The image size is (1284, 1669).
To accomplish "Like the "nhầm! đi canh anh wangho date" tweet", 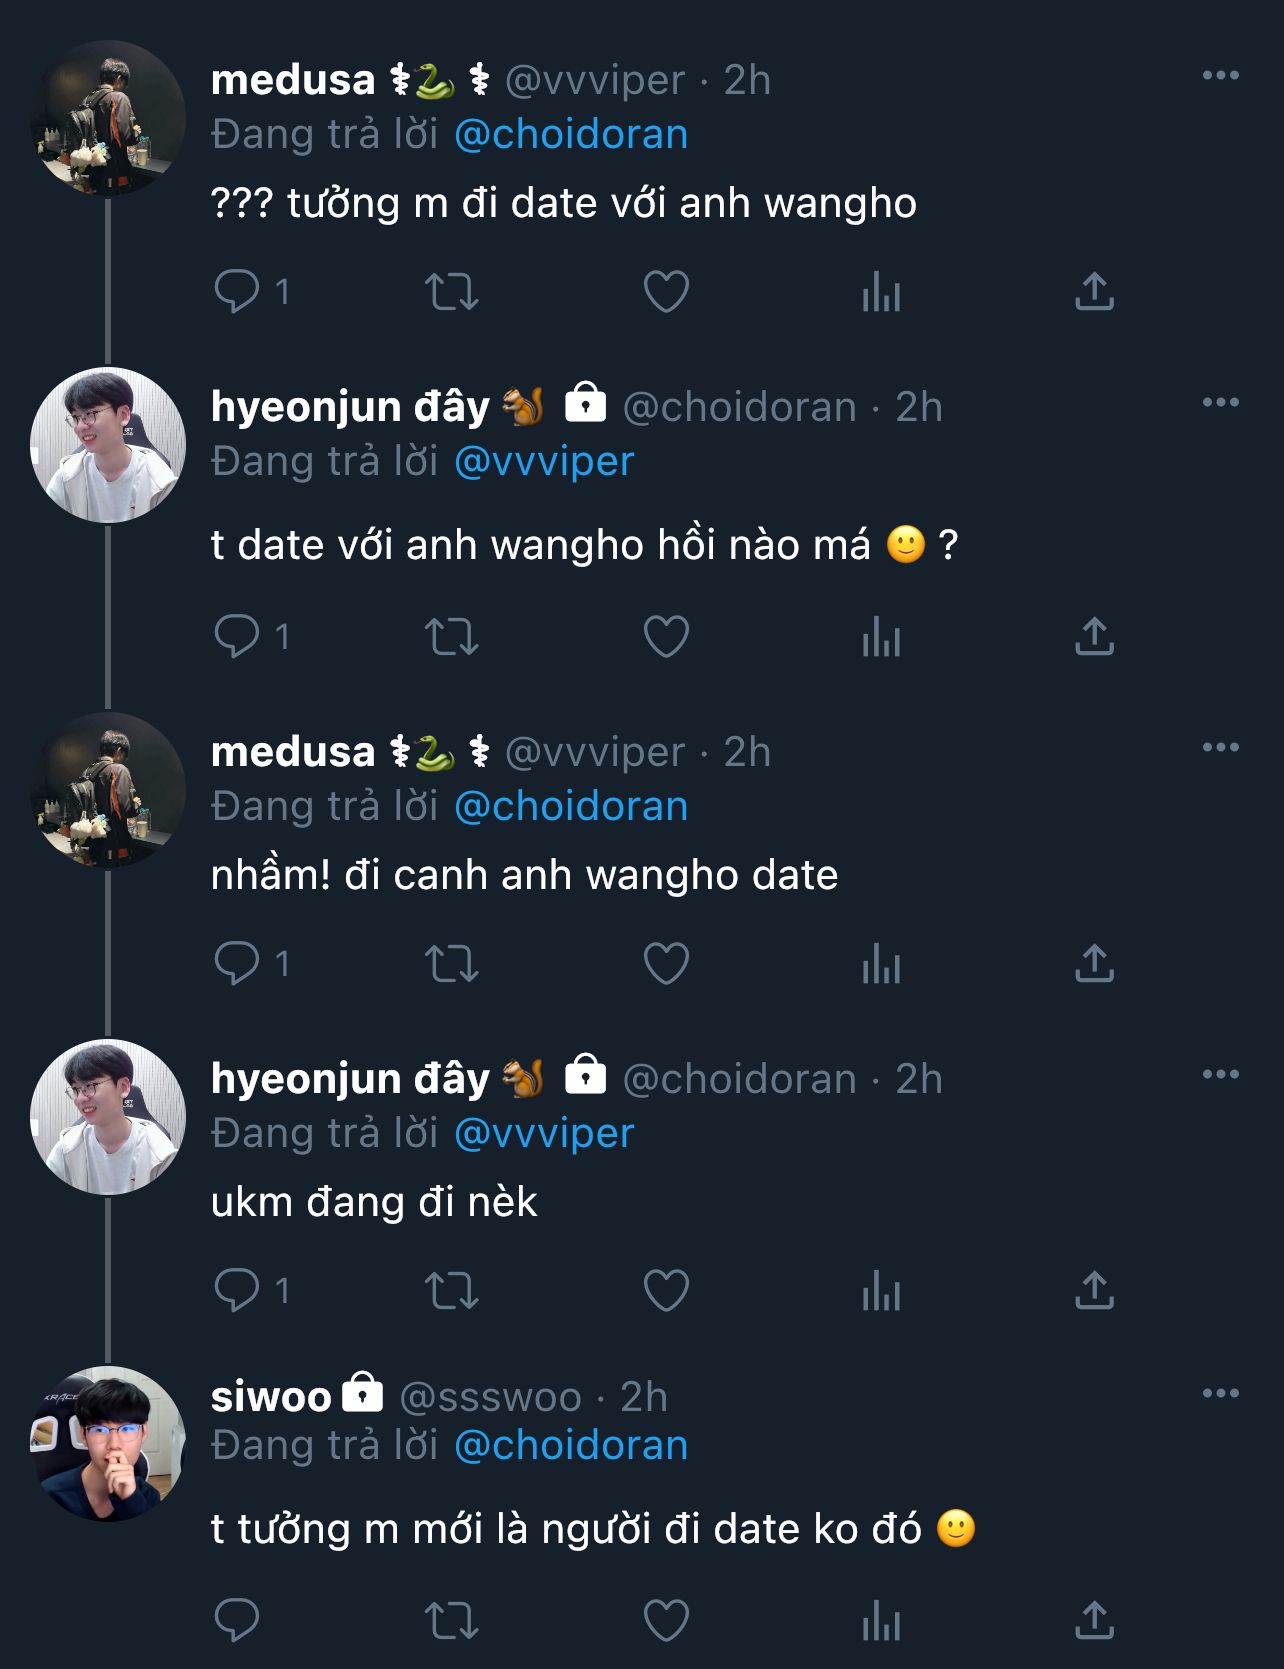I will [x=666, y=964].
